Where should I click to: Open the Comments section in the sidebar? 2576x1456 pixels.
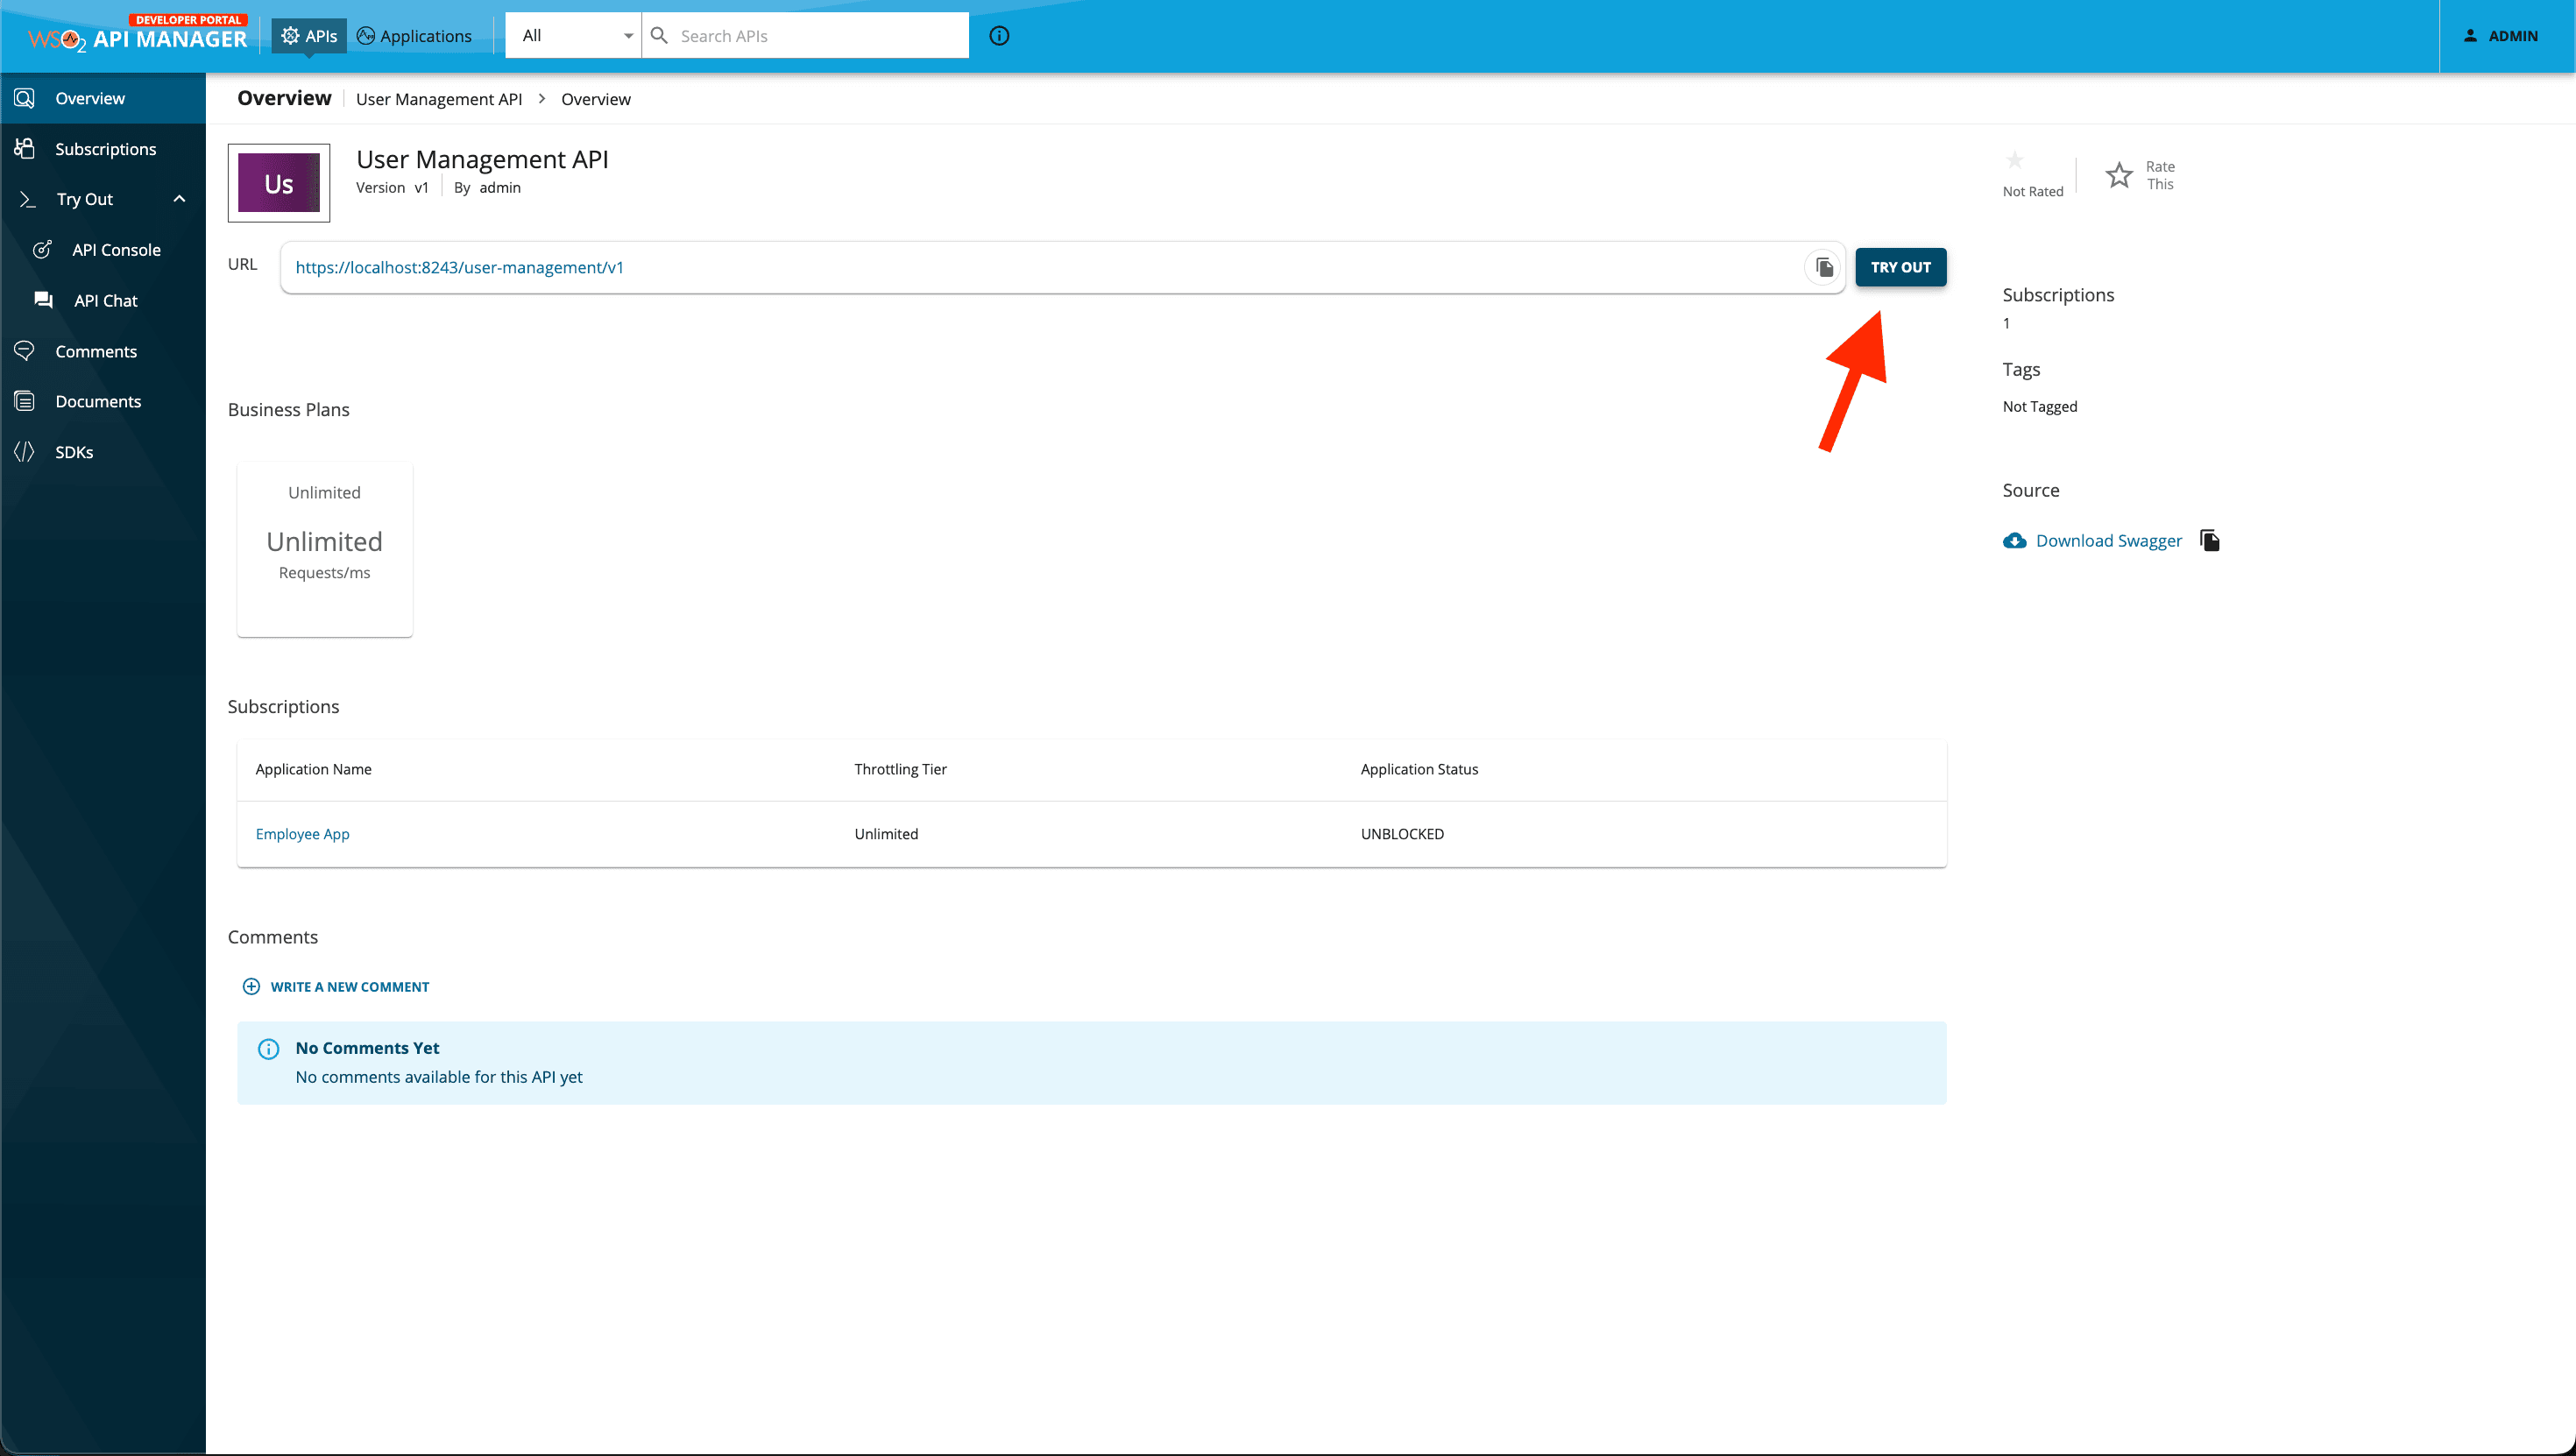96,351
